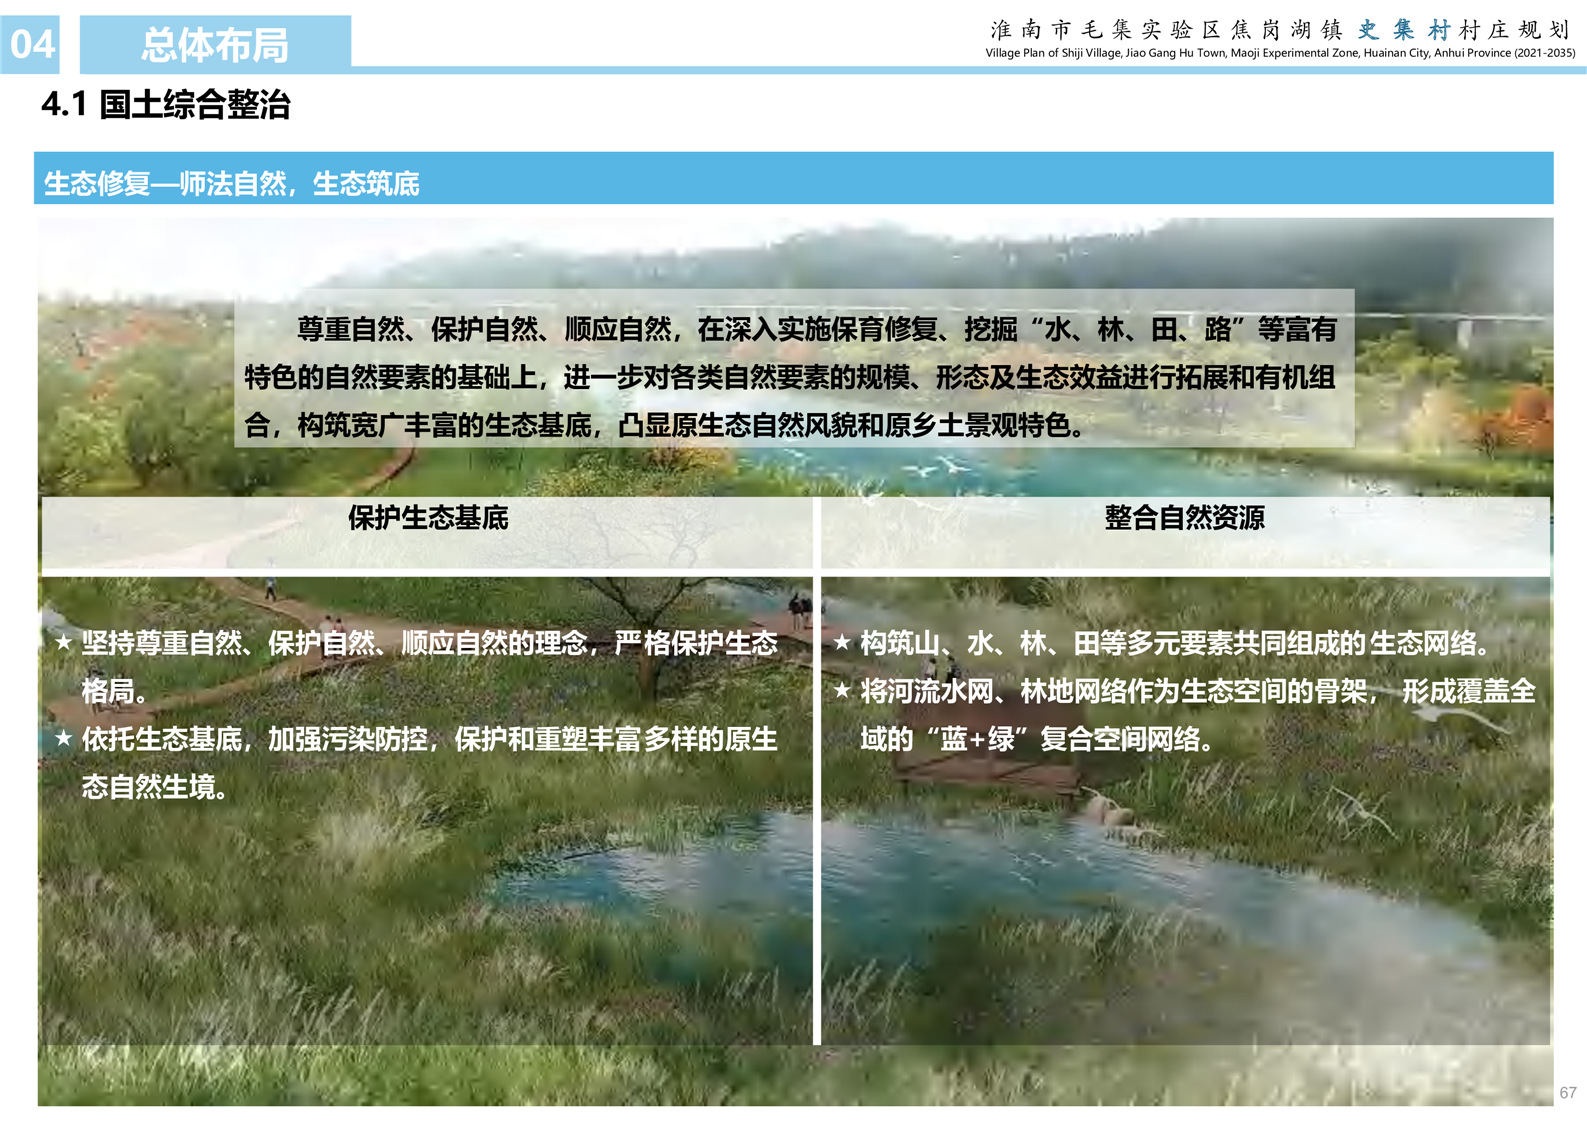Select the 总体布局 section title tab

(215, 45)
